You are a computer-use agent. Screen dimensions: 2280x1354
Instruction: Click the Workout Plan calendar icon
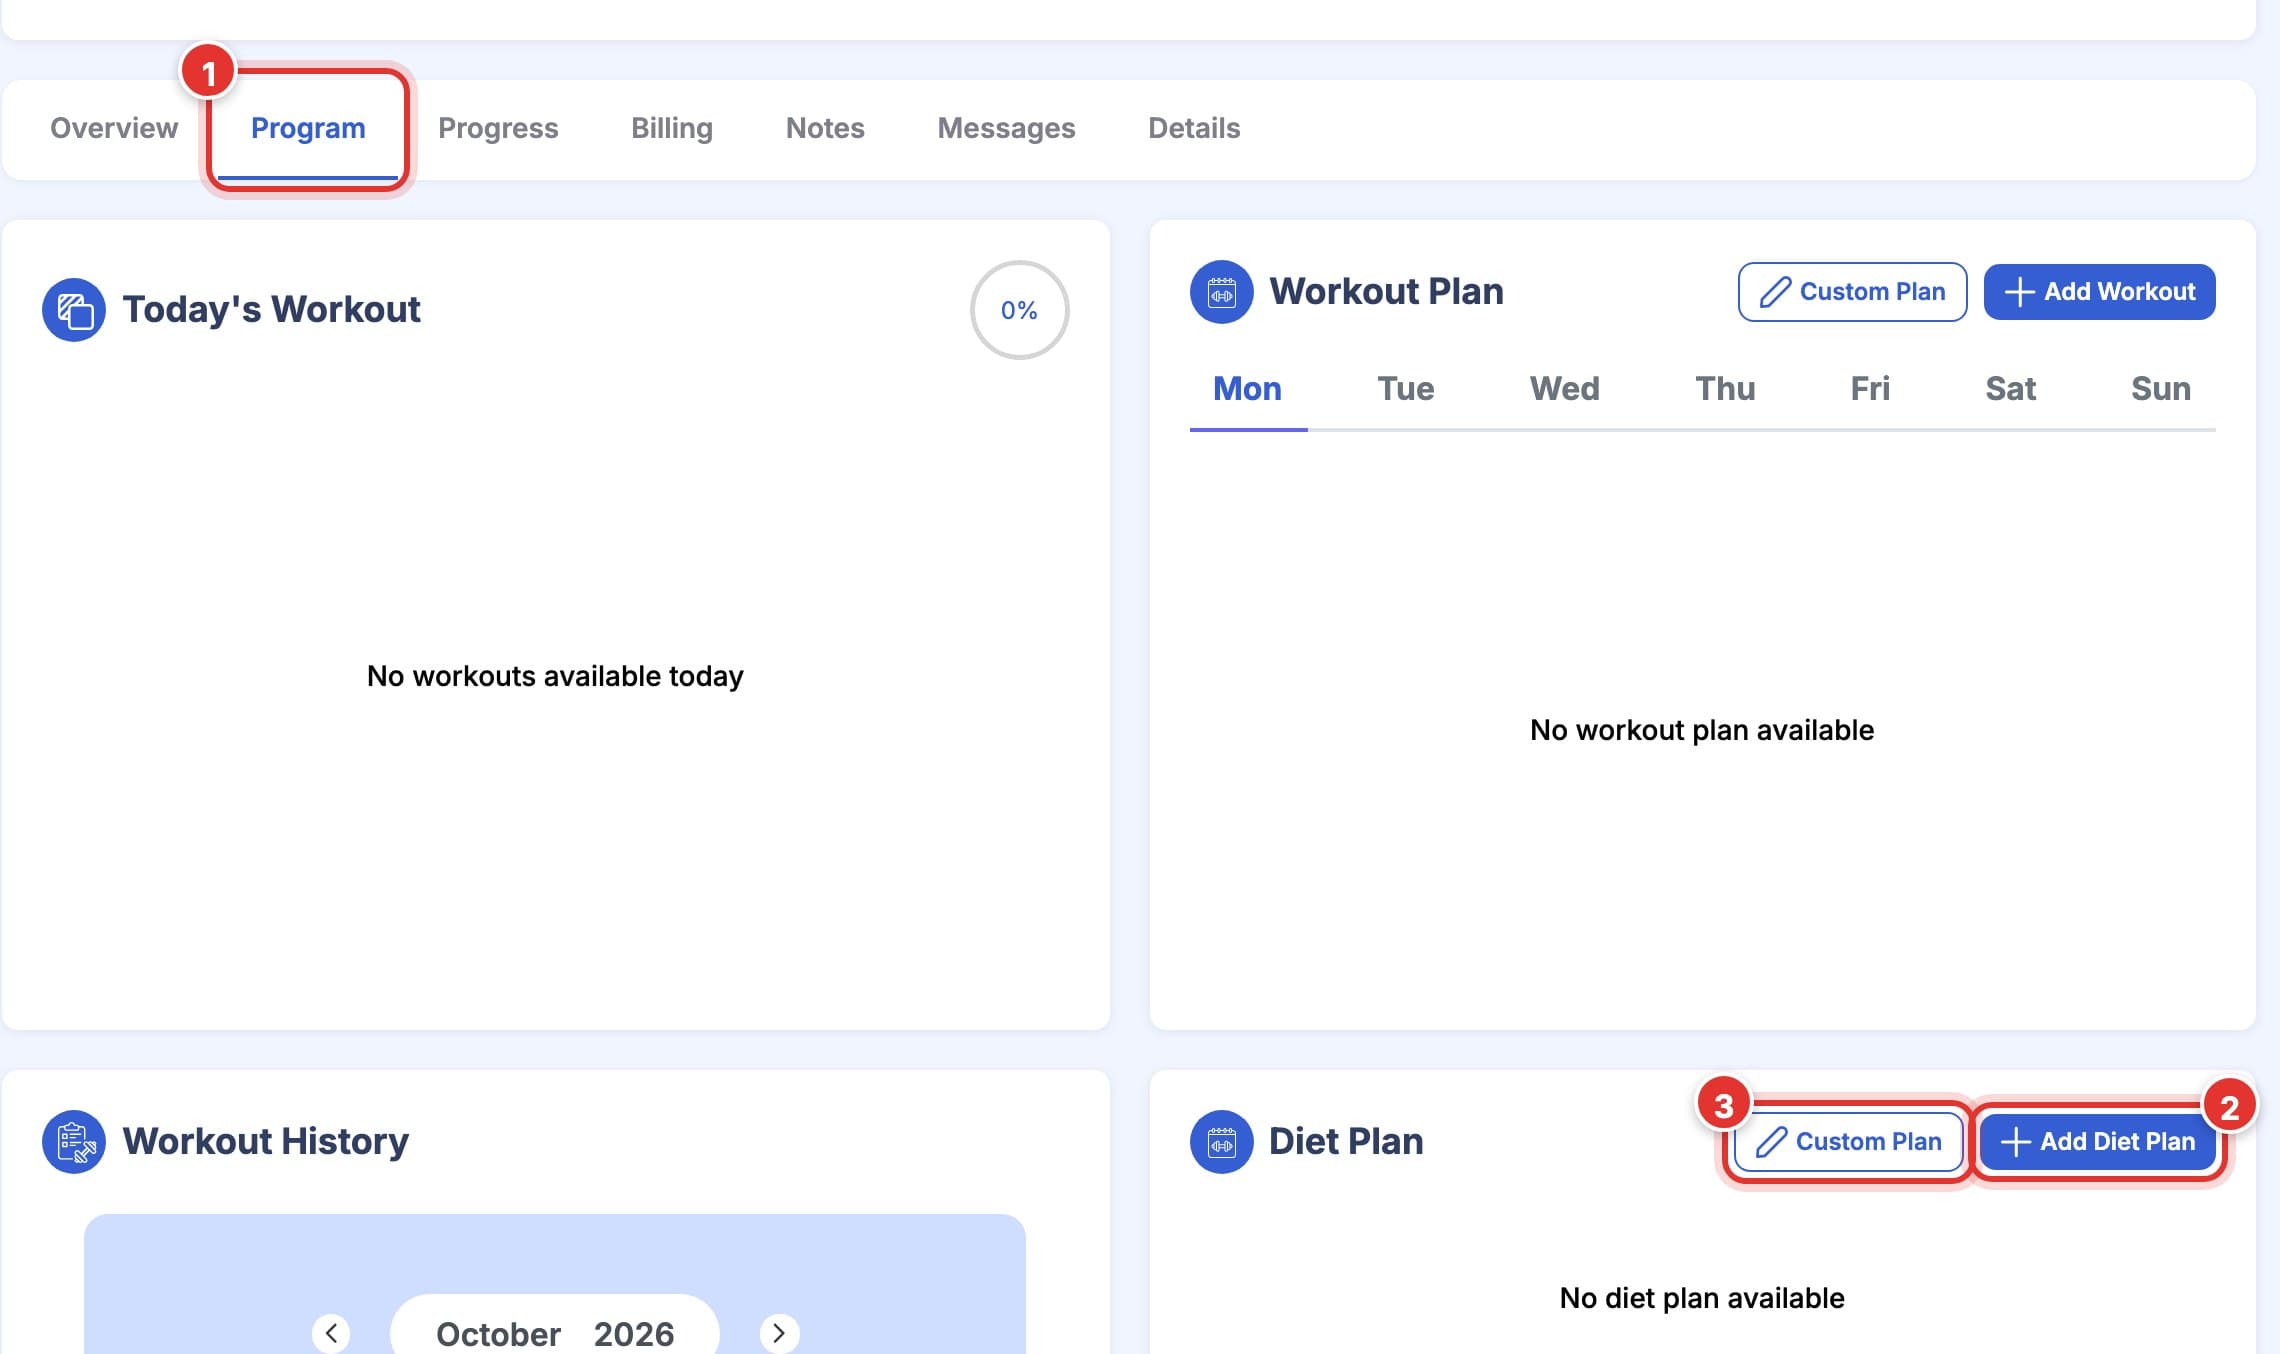pyautogui.click(x=1222, y=292)
